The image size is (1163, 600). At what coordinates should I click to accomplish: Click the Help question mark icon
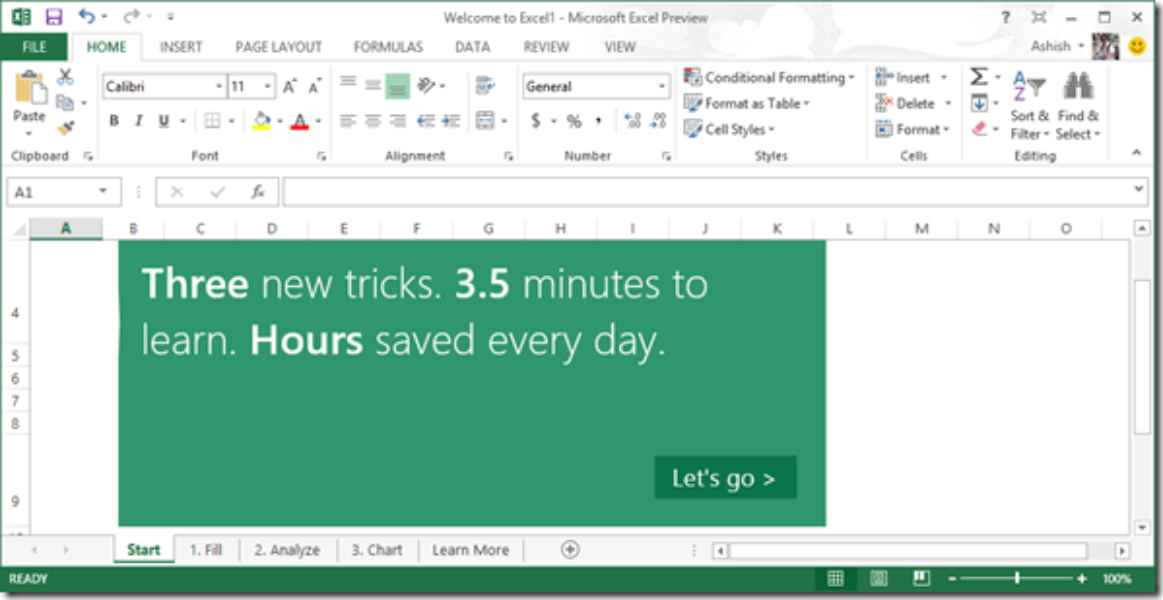coord(1006,17)
